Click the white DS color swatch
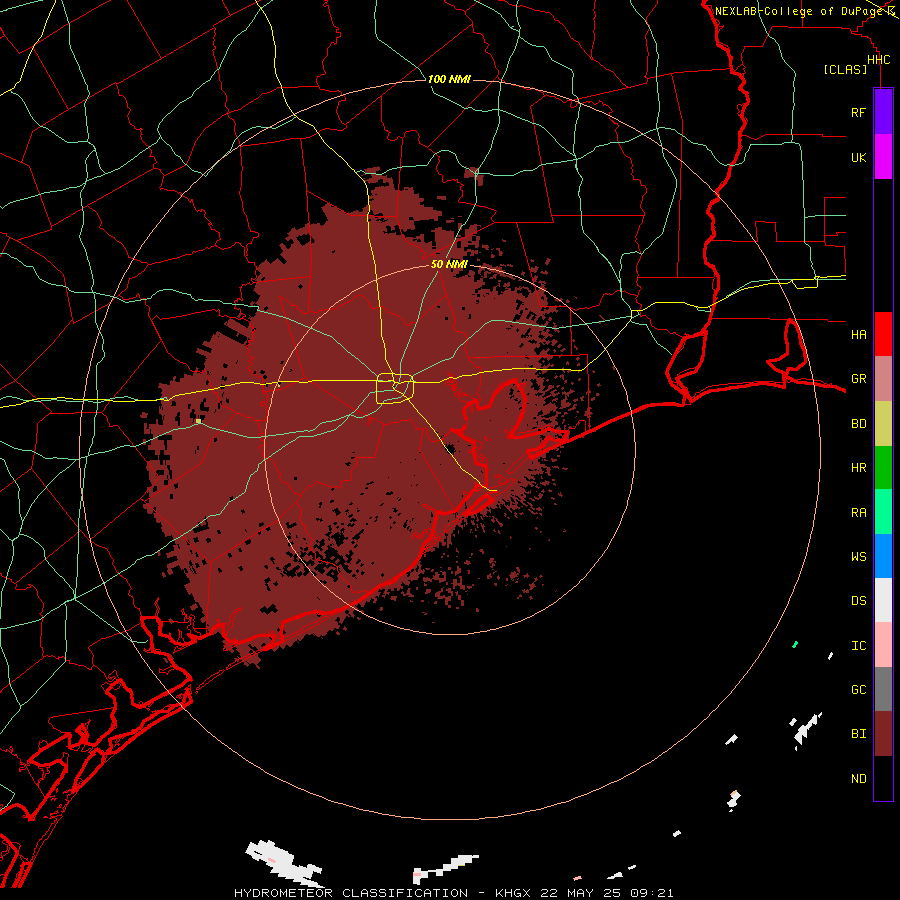 click(x=883, y=600)
